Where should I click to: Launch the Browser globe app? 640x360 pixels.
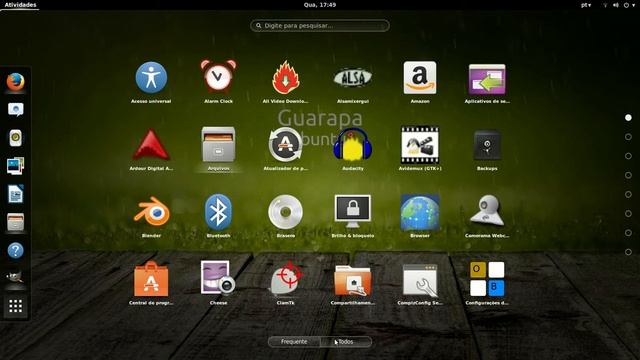(x=420, y=212)
